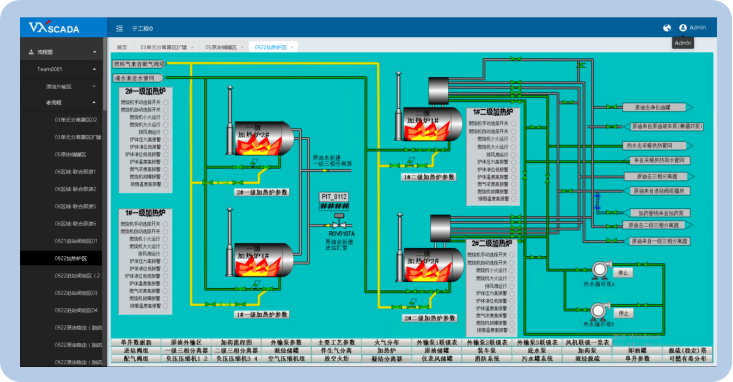
Task: Click the flowchart icon beside 流程图 in sidebar
Action: click(x=31, y=52)
